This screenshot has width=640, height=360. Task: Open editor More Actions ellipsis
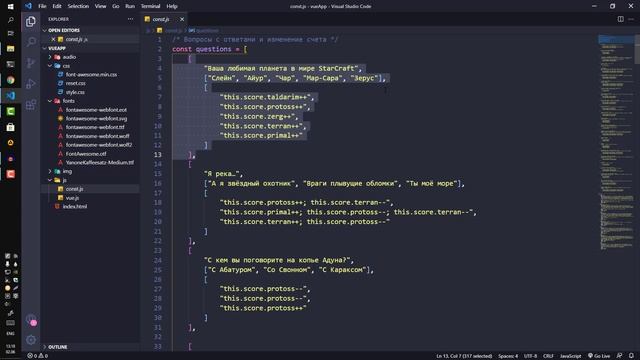[631, 19]
